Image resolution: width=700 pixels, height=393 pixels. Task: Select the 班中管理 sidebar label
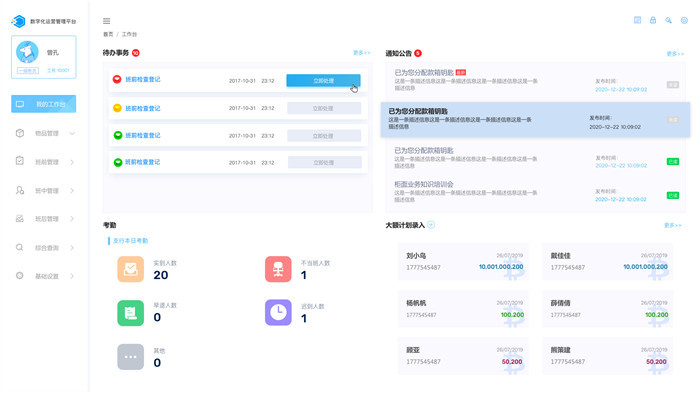point(47,191)
